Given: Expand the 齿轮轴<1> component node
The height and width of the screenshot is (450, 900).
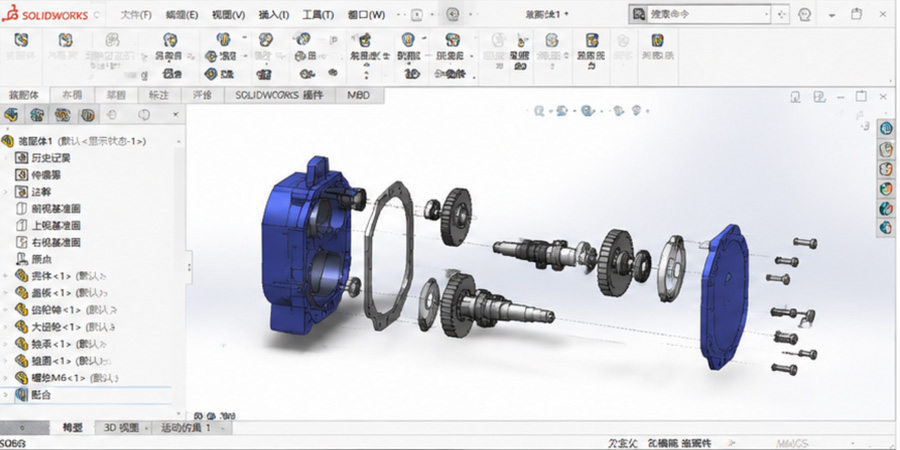Looking at the screenshot, I should [5, 310].
